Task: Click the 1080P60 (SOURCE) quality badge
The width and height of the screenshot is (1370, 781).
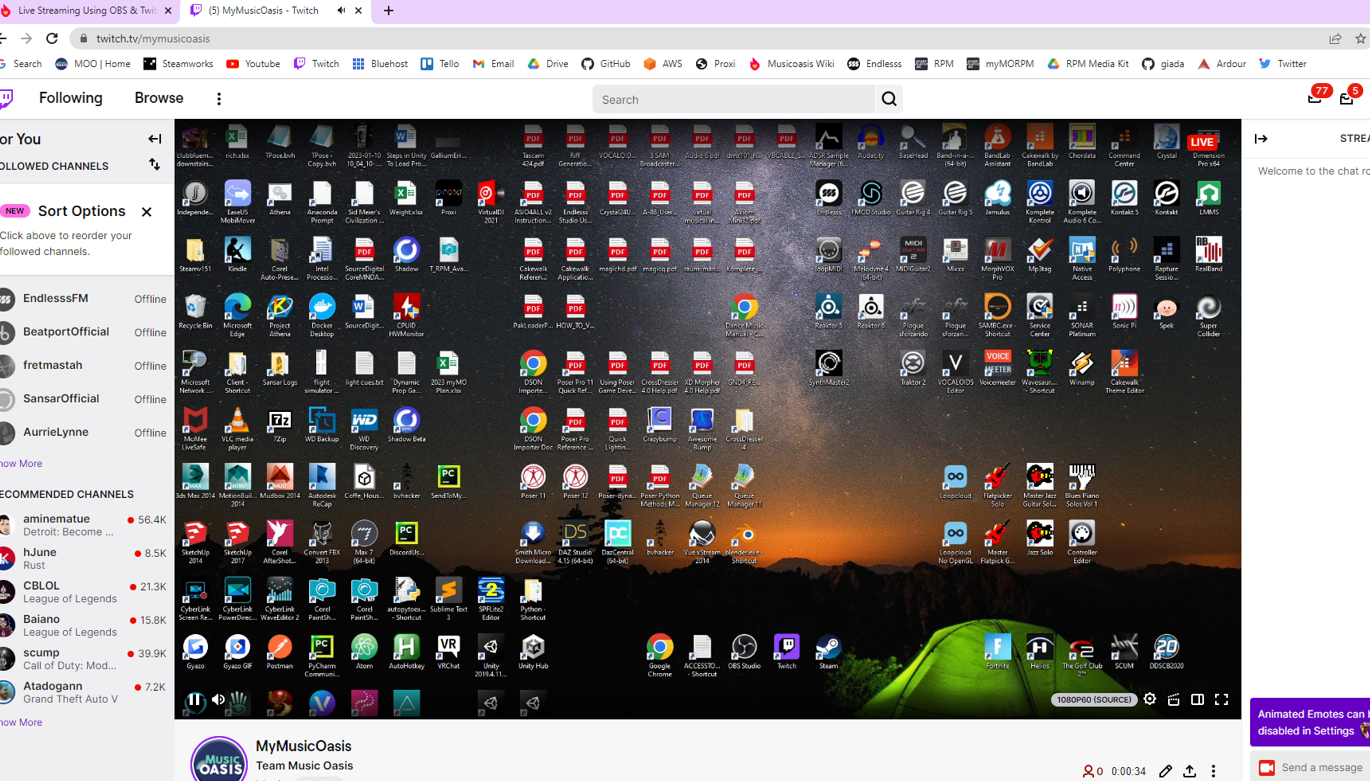Action: [1093, 700]
